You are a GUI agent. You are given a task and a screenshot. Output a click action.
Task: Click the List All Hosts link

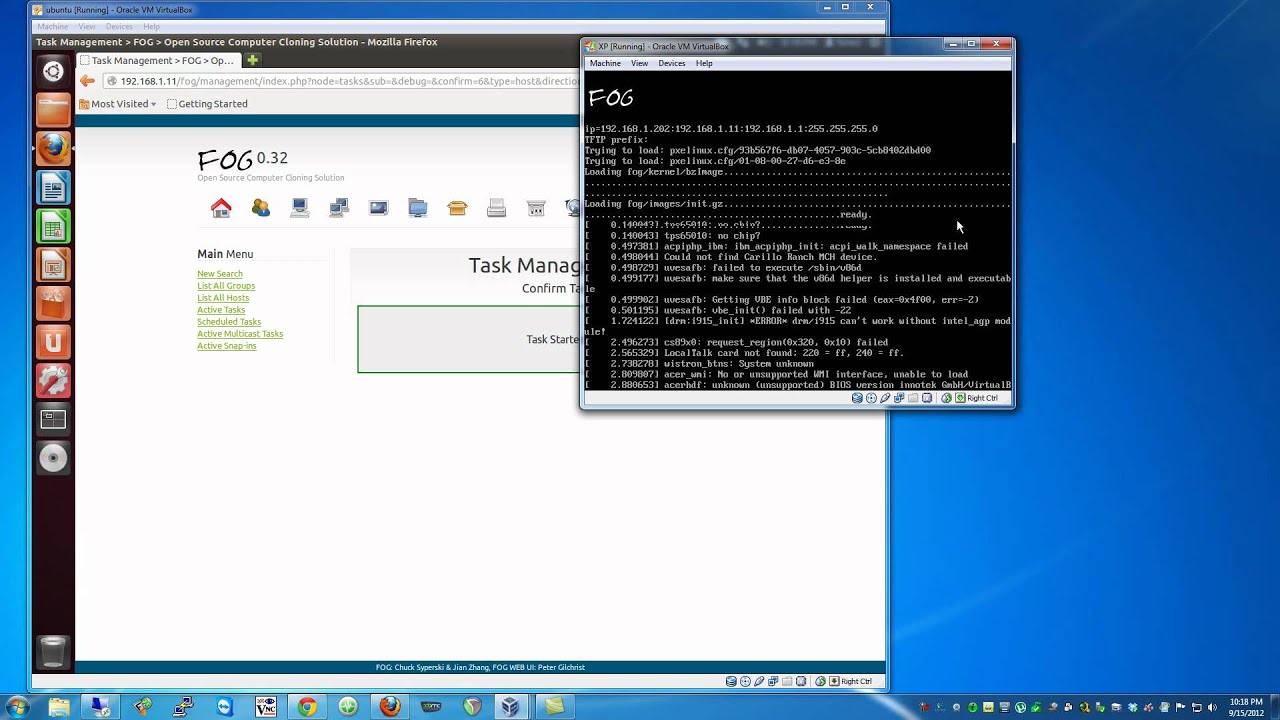click(223, 298)
